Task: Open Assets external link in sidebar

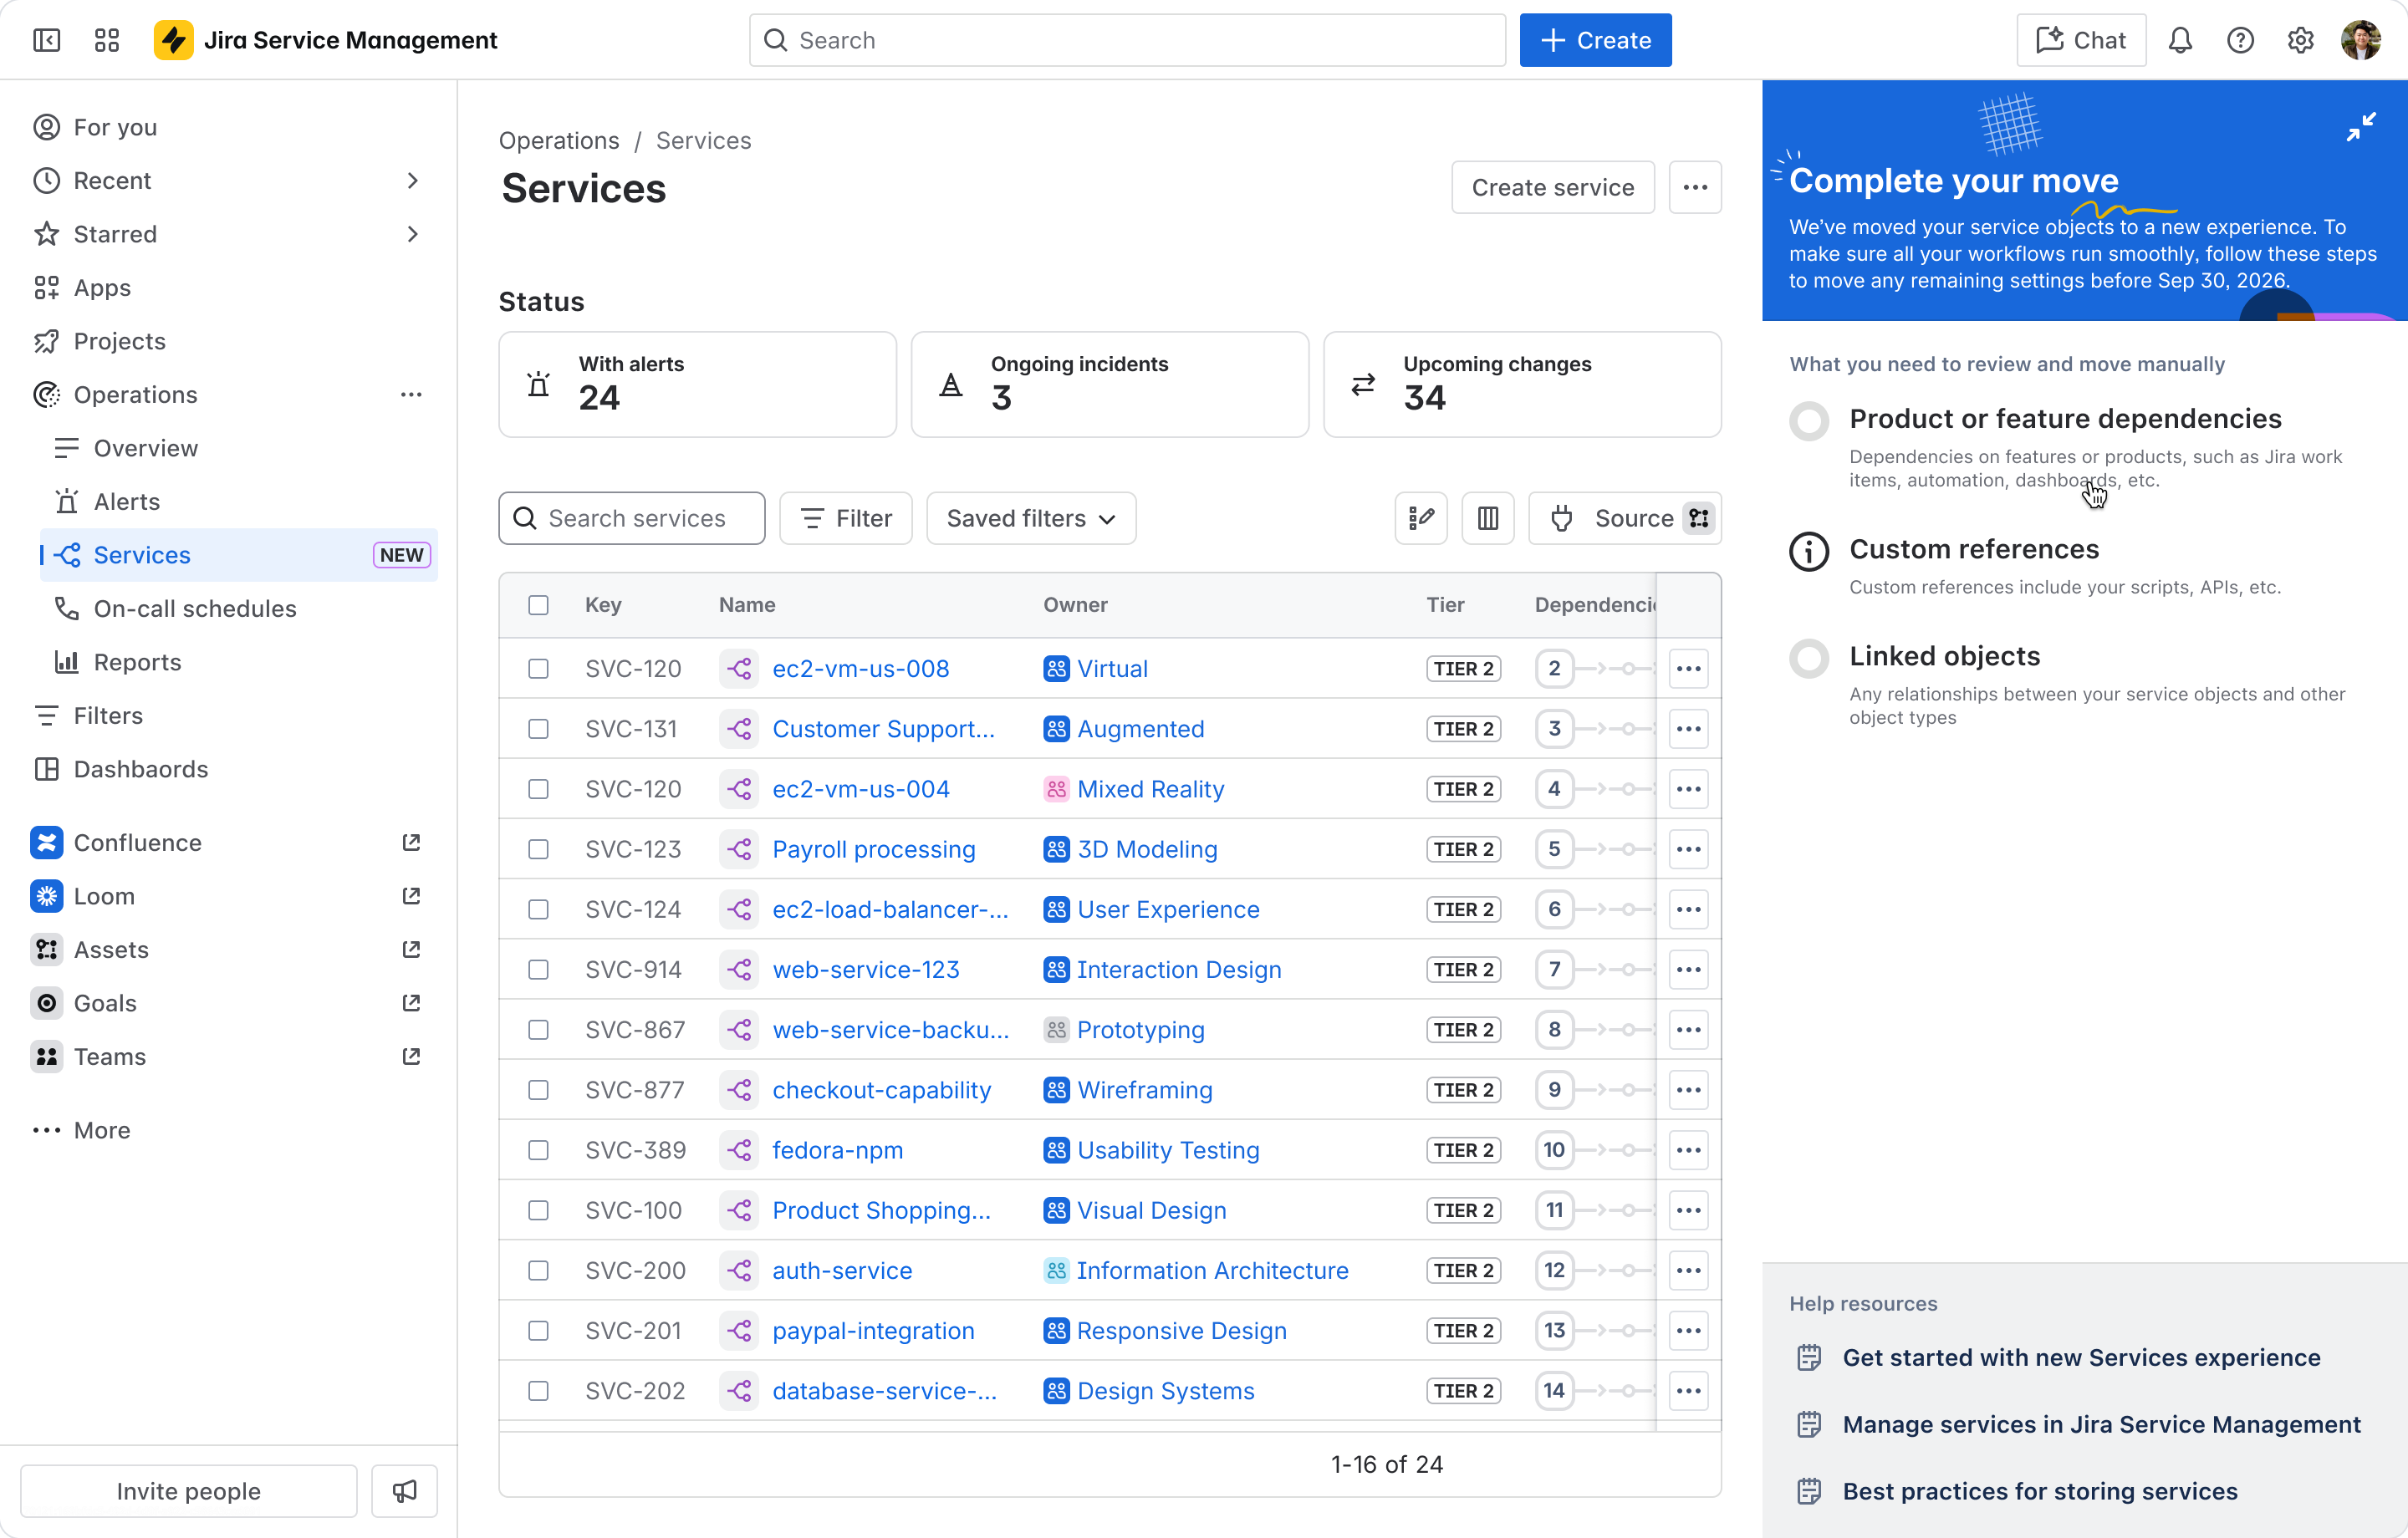Action: 411,949
